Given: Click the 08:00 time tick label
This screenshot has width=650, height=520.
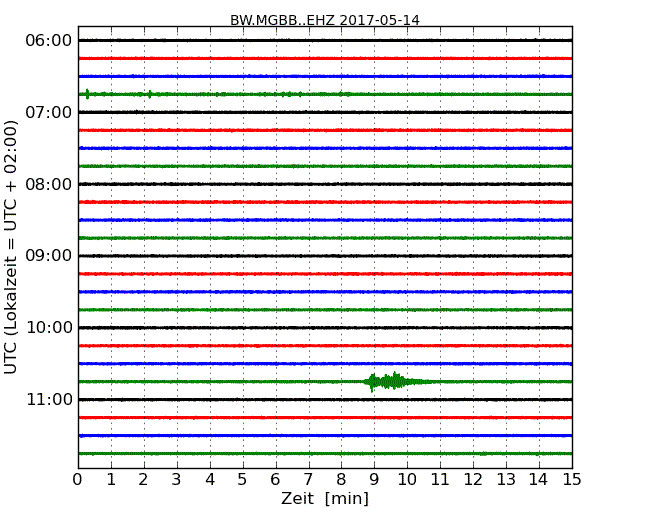Looking at the screenshot, I should pos(49,184).
